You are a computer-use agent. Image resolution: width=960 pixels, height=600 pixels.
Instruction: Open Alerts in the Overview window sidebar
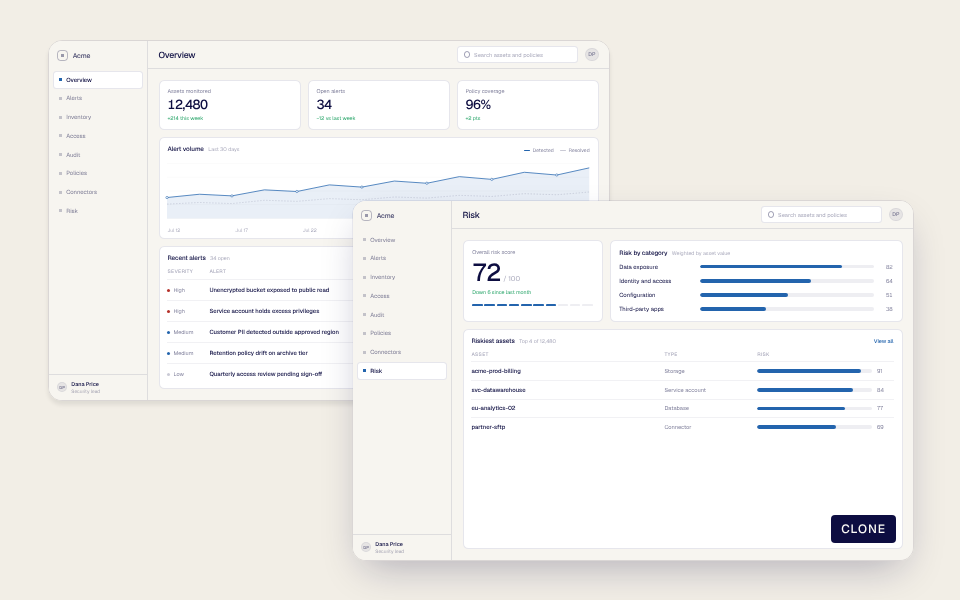point(98,98)
